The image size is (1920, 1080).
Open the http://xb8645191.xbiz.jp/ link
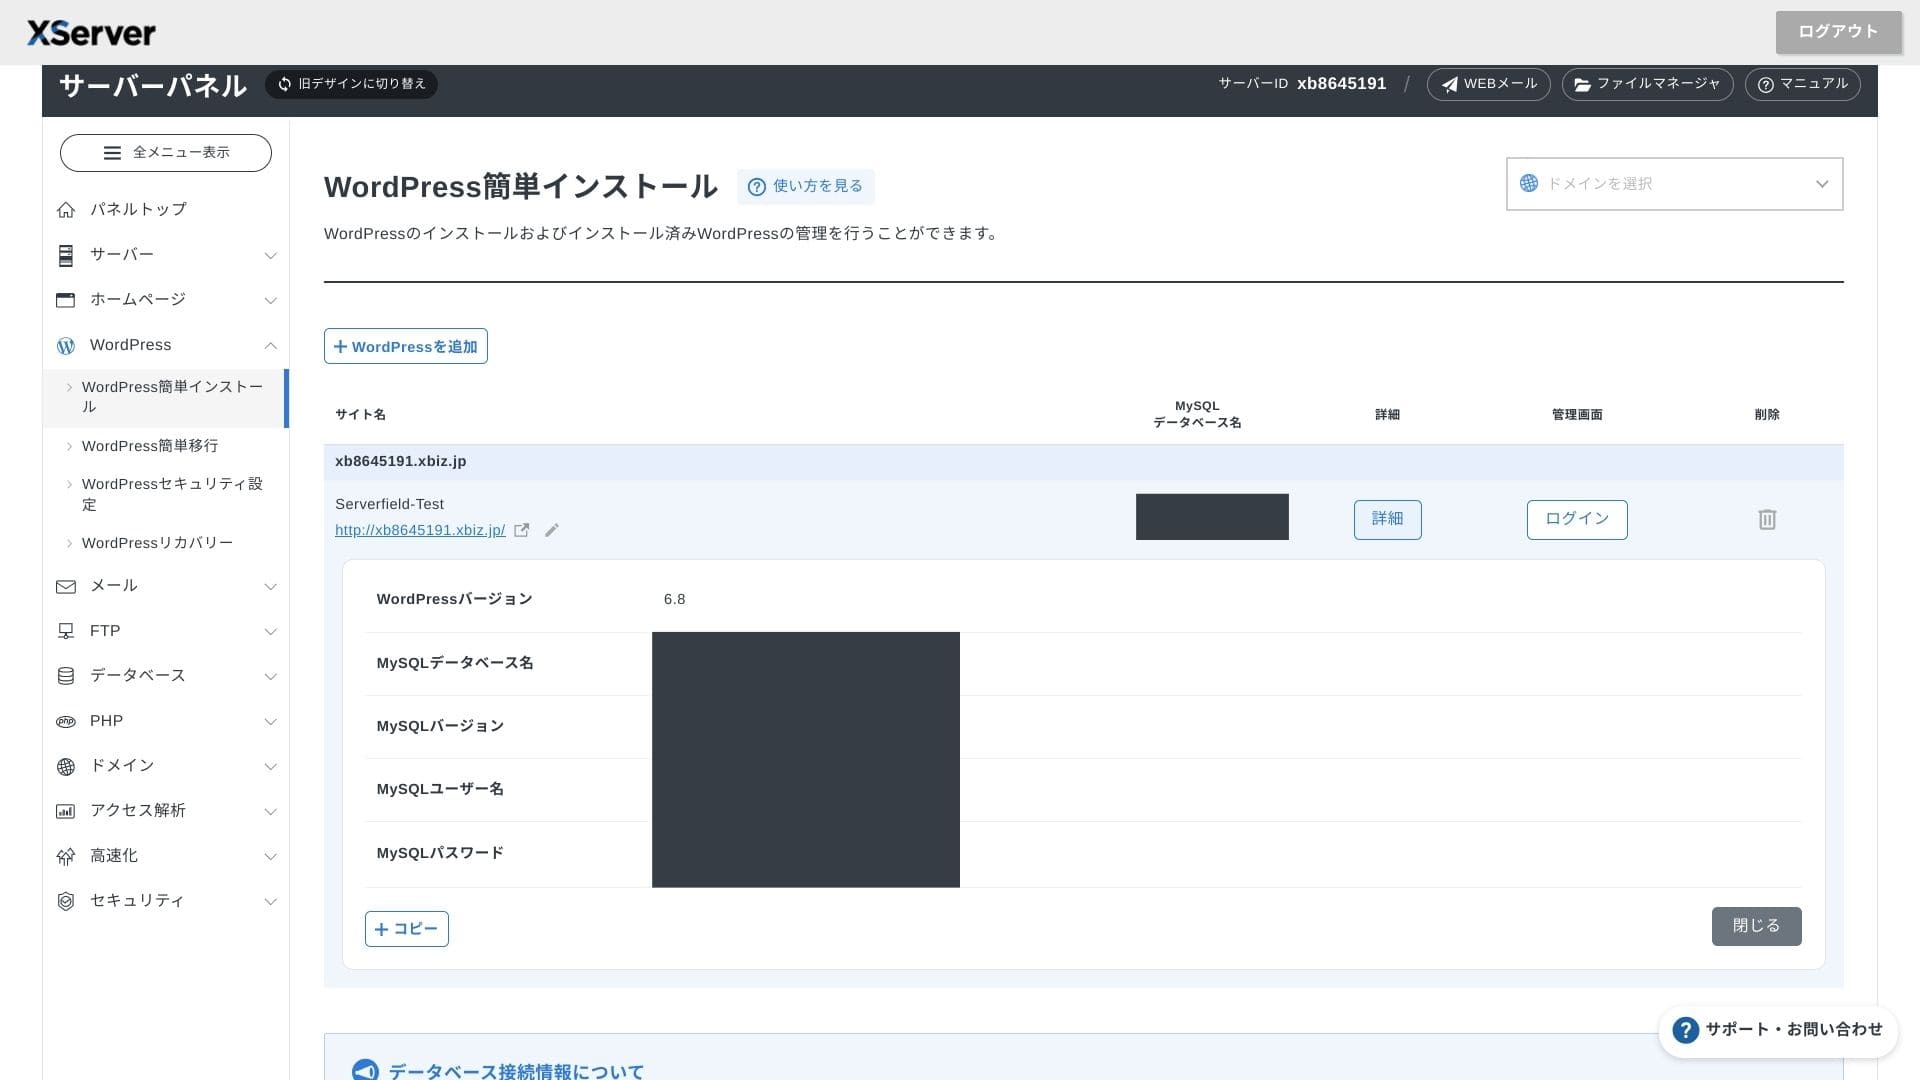pyautogui.click(x=420, y=530)
